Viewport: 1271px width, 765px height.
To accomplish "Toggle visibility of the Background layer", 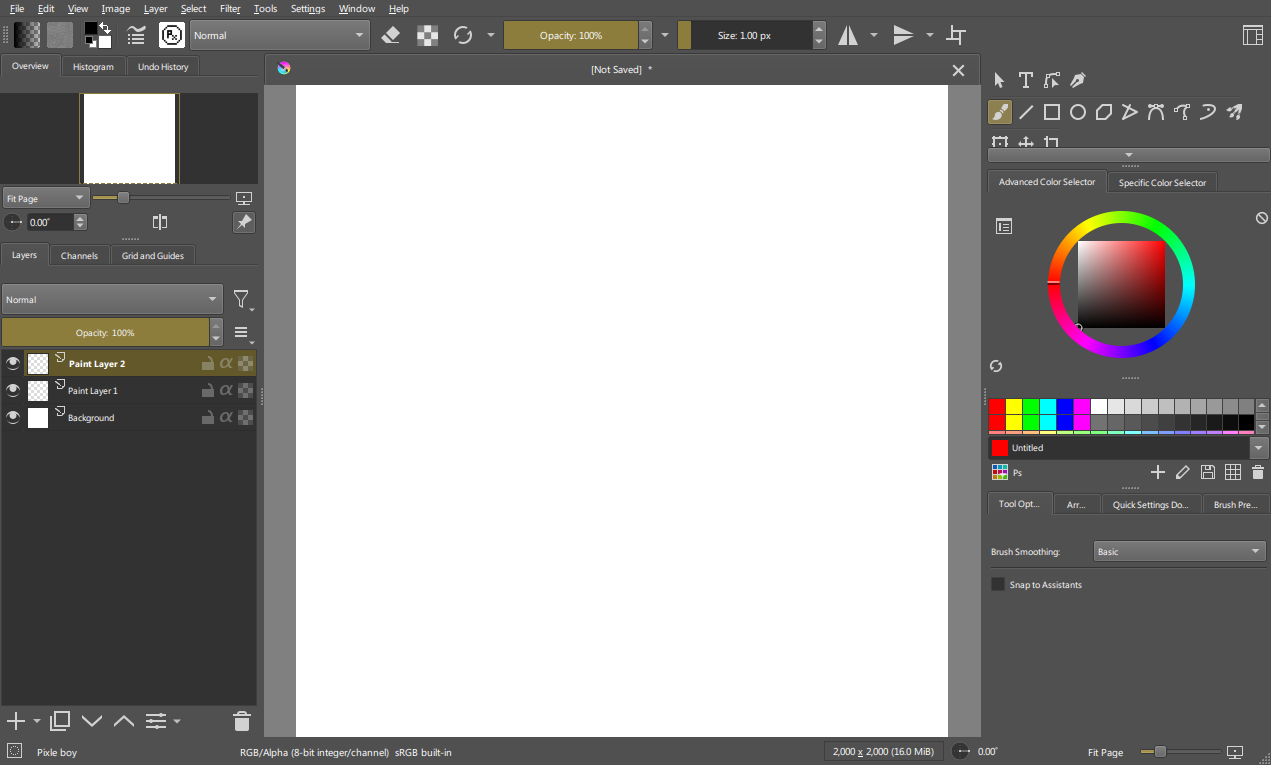I will [13, 418].
